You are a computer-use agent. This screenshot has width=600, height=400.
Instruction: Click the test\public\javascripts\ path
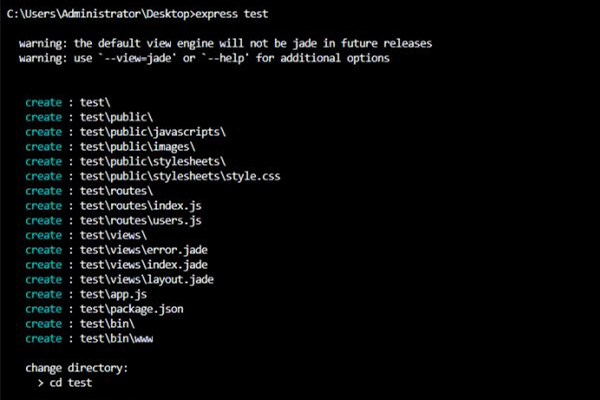tap(153, 132)
